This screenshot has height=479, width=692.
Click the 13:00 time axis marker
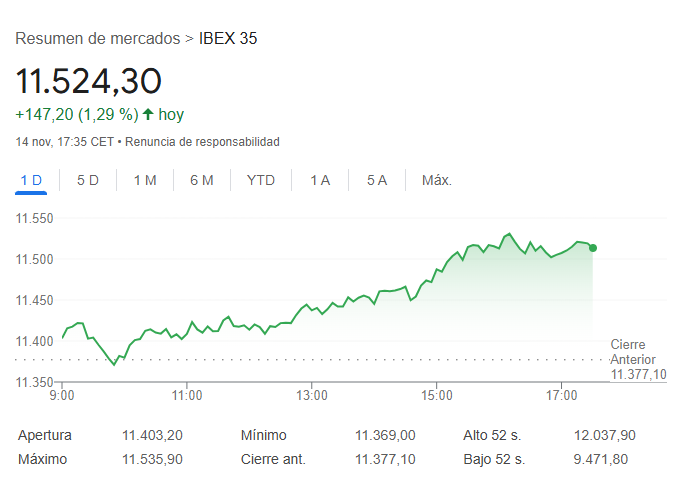coord(312,396)
